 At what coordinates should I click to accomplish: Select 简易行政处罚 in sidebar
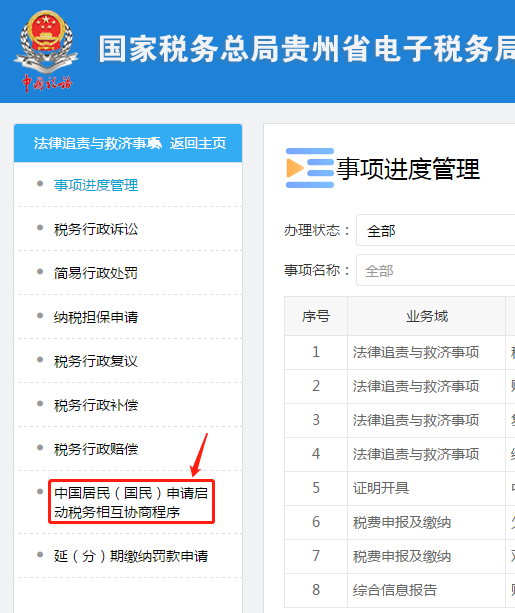pos(96,273)
